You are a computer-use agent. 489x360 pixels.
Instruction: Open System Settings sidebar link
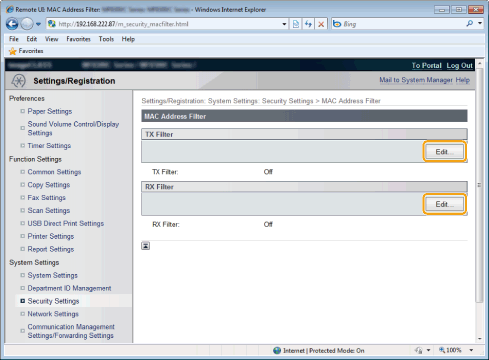point(53,275)
